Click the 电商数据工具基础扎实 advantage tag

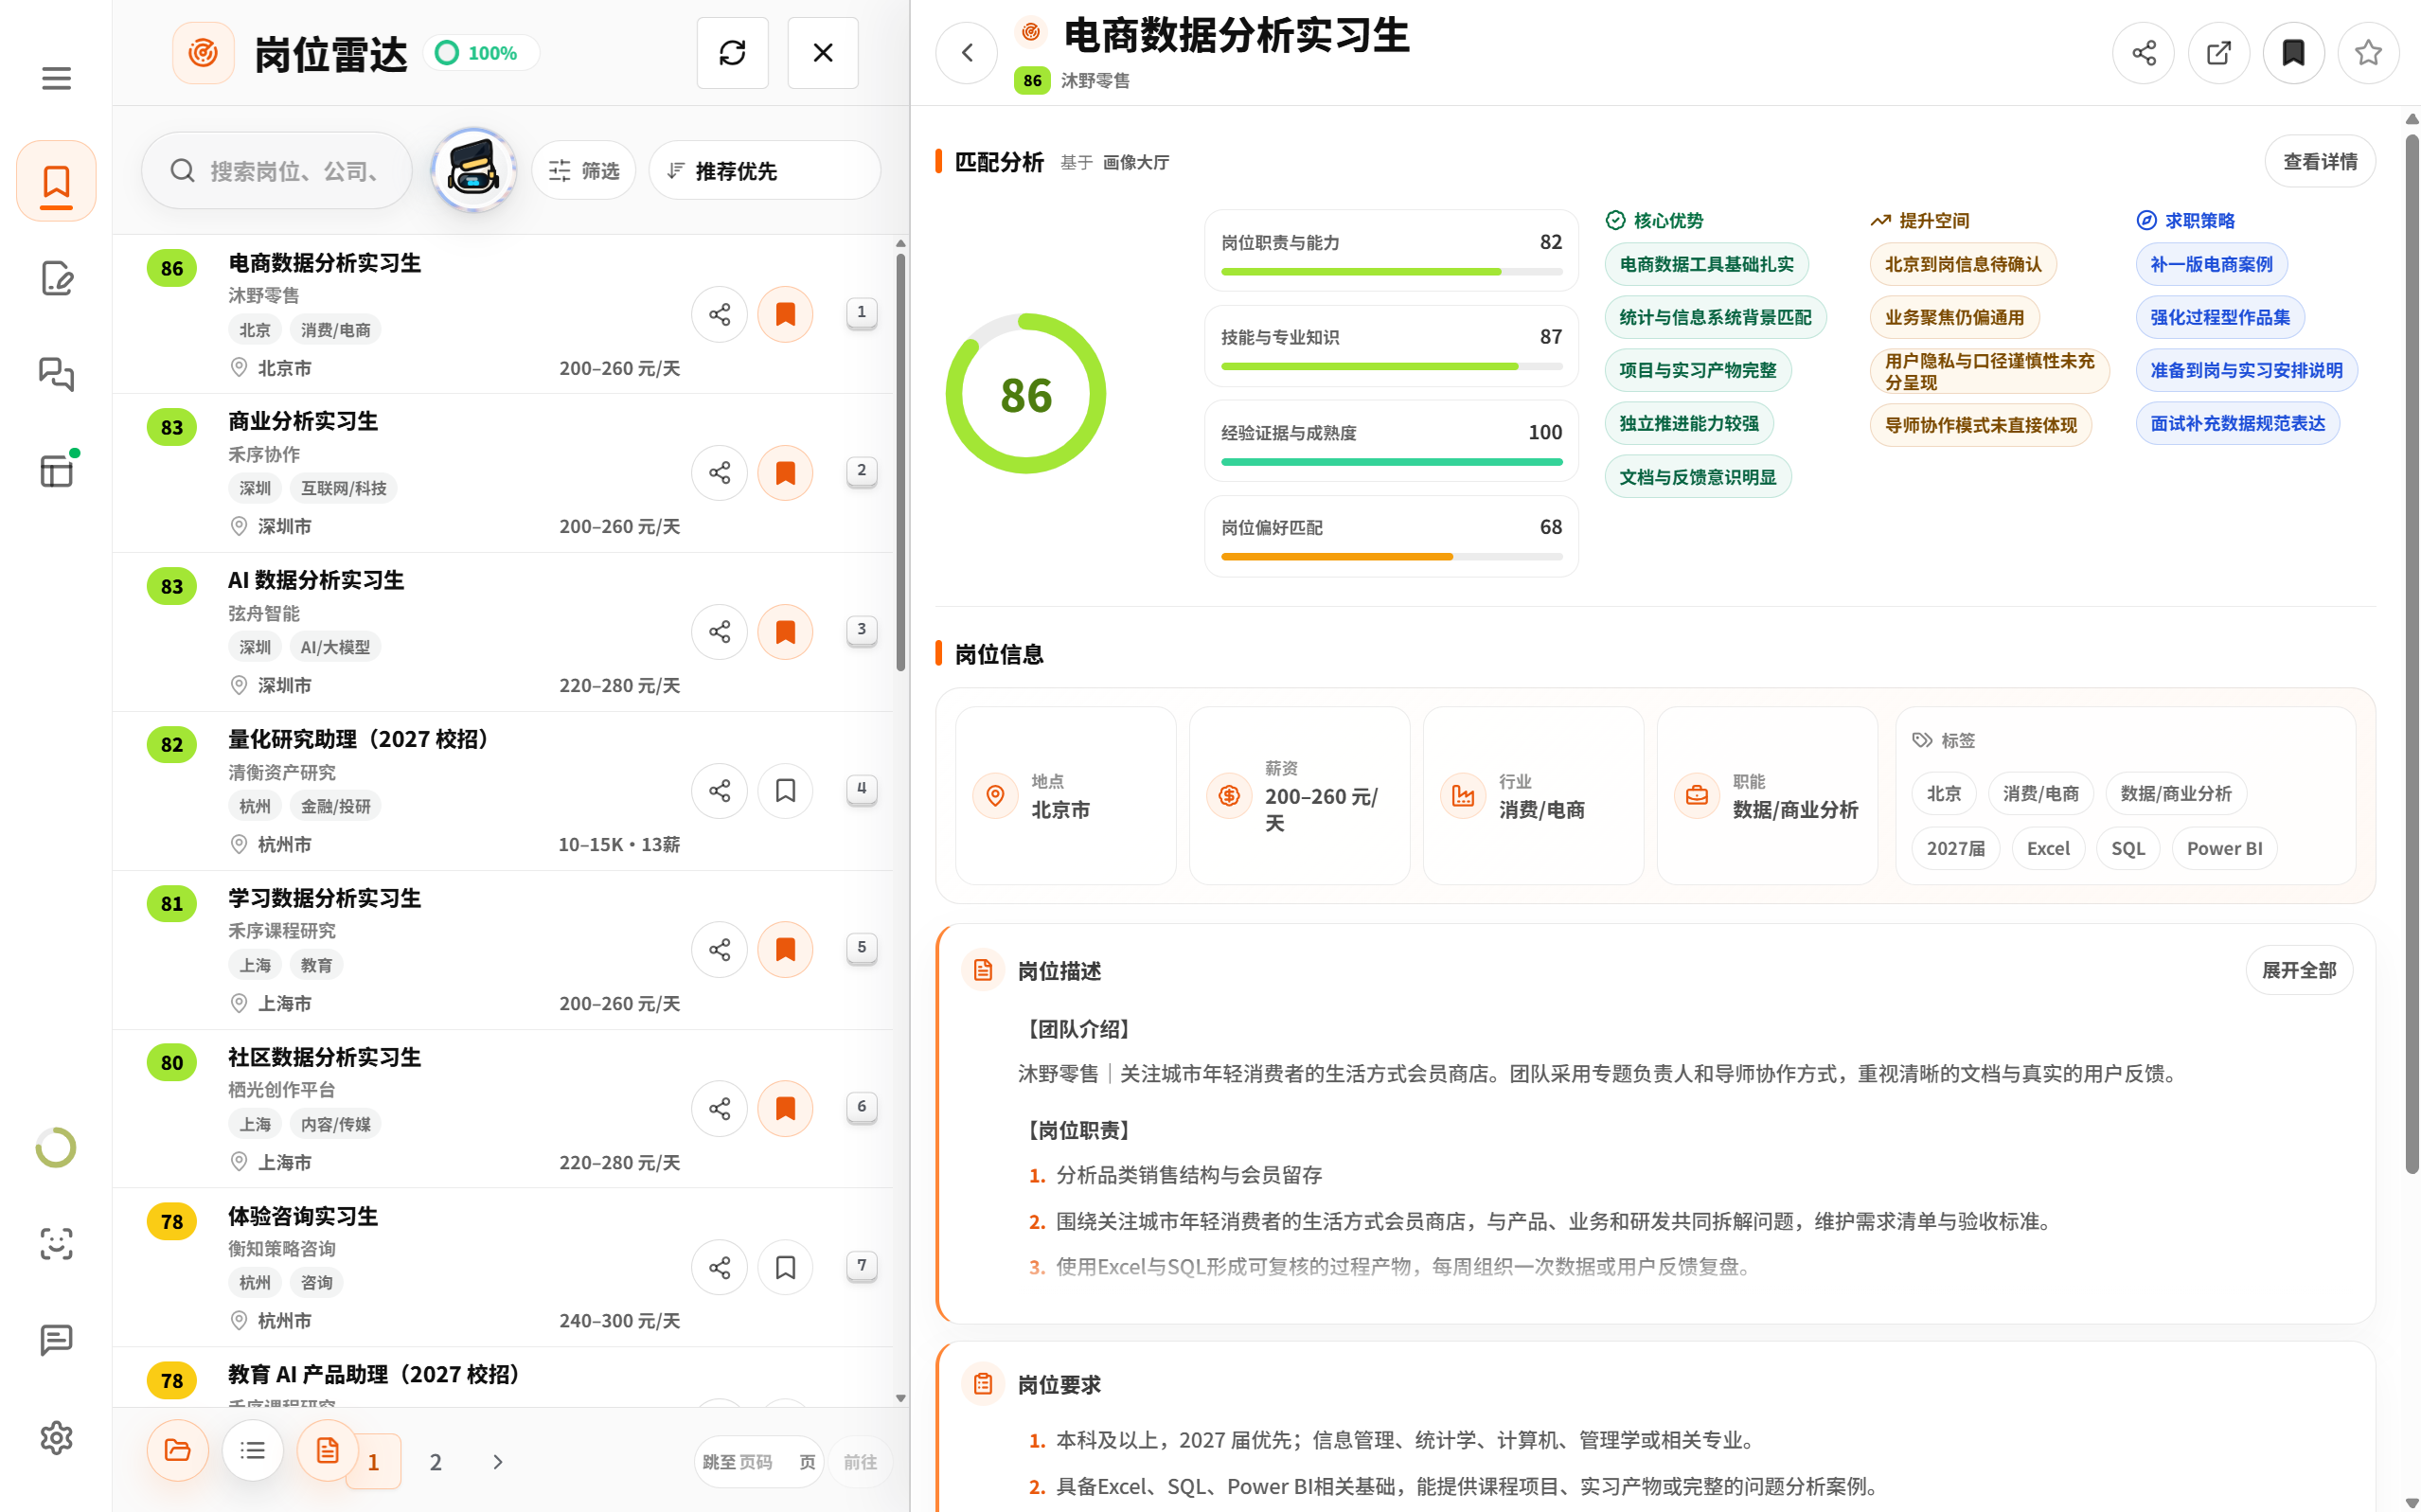1706,264
